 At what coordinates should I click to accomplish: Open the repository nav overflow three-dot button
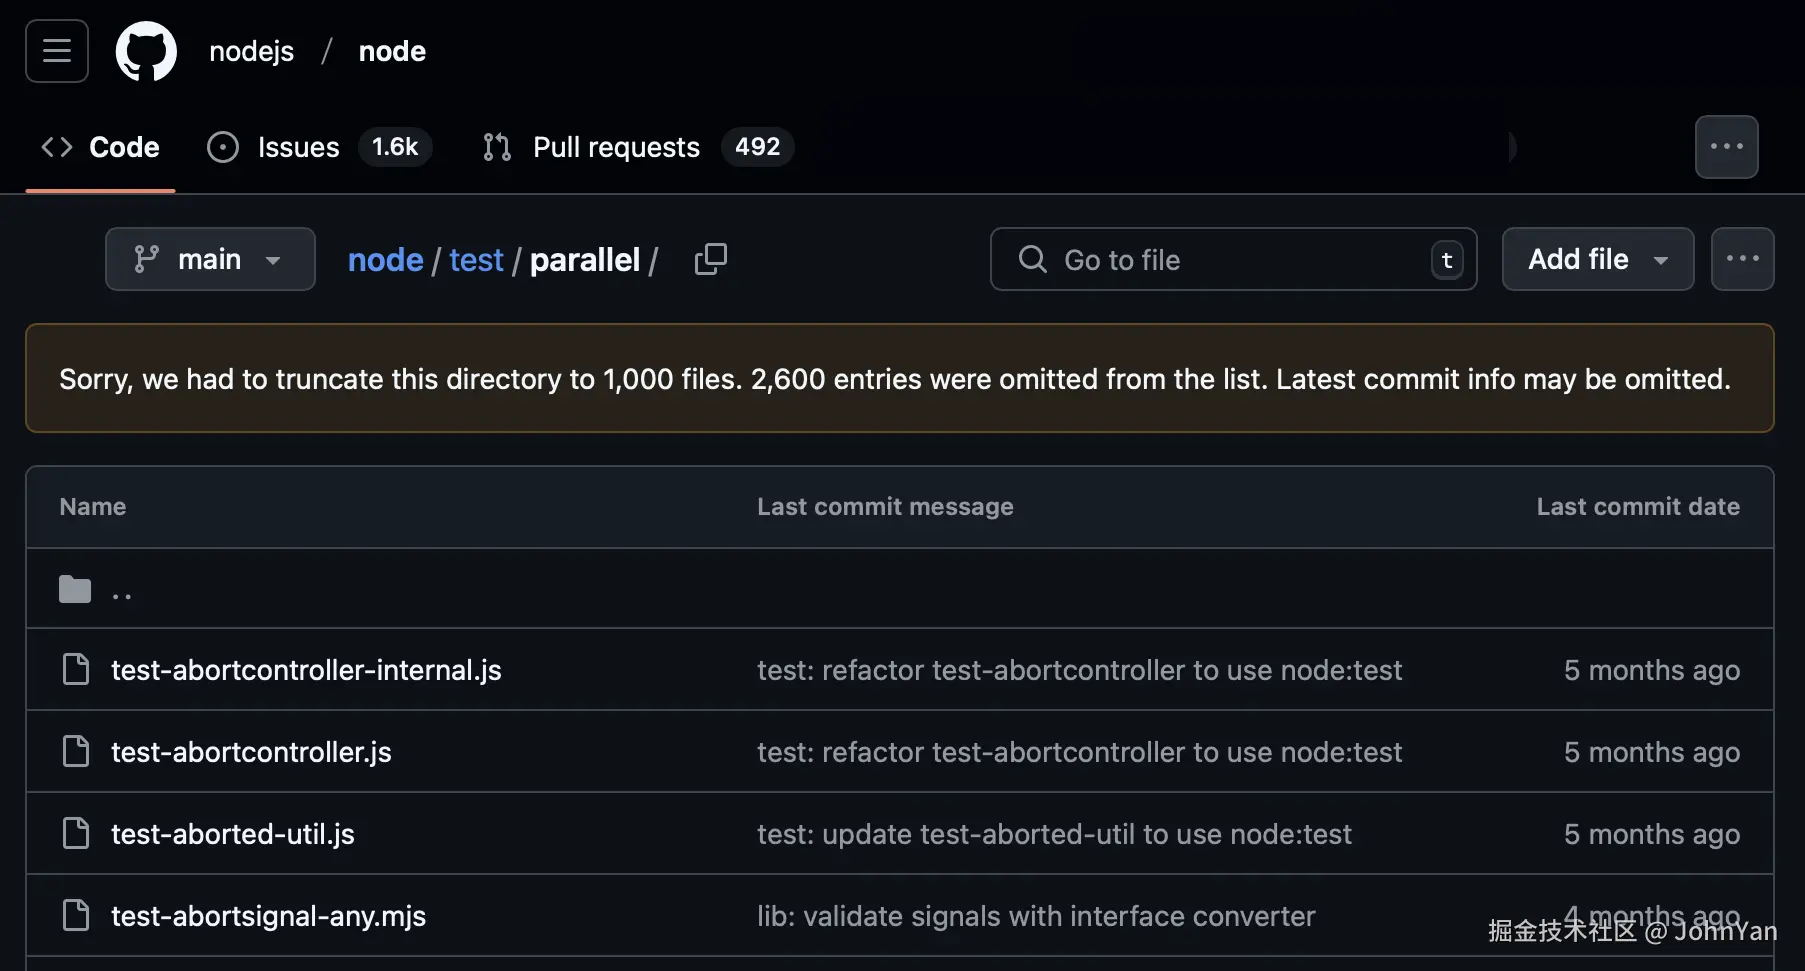1726,147
